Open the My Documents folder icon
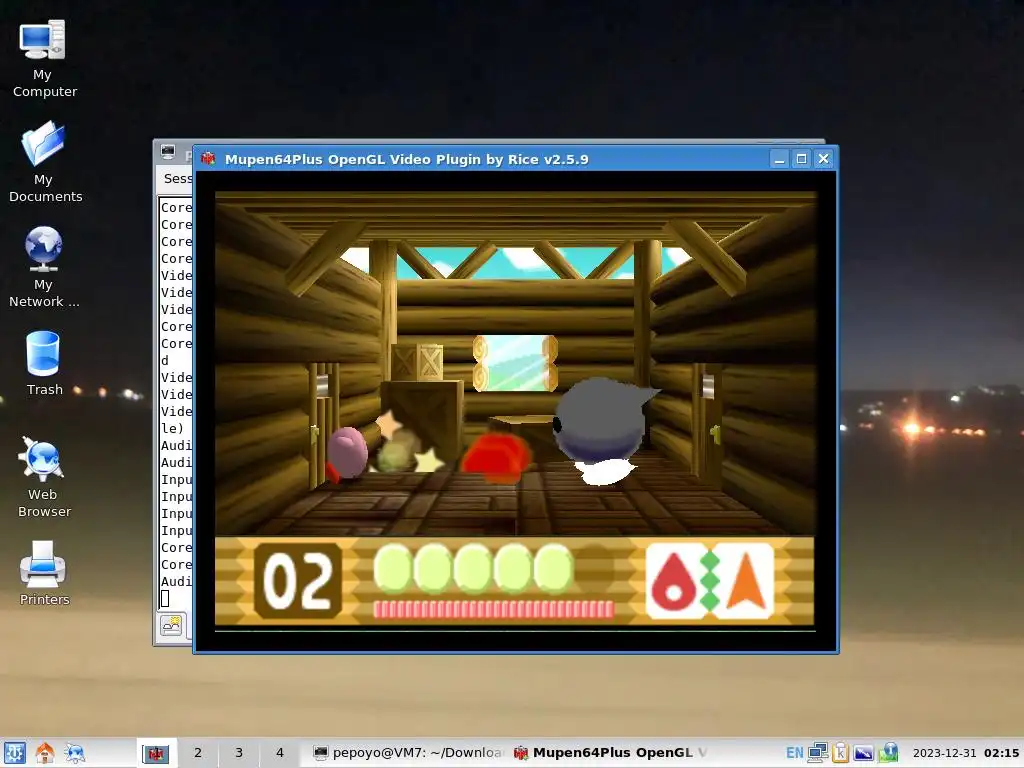This screenshot has height=768, width=1024. [x=43, y=161]
